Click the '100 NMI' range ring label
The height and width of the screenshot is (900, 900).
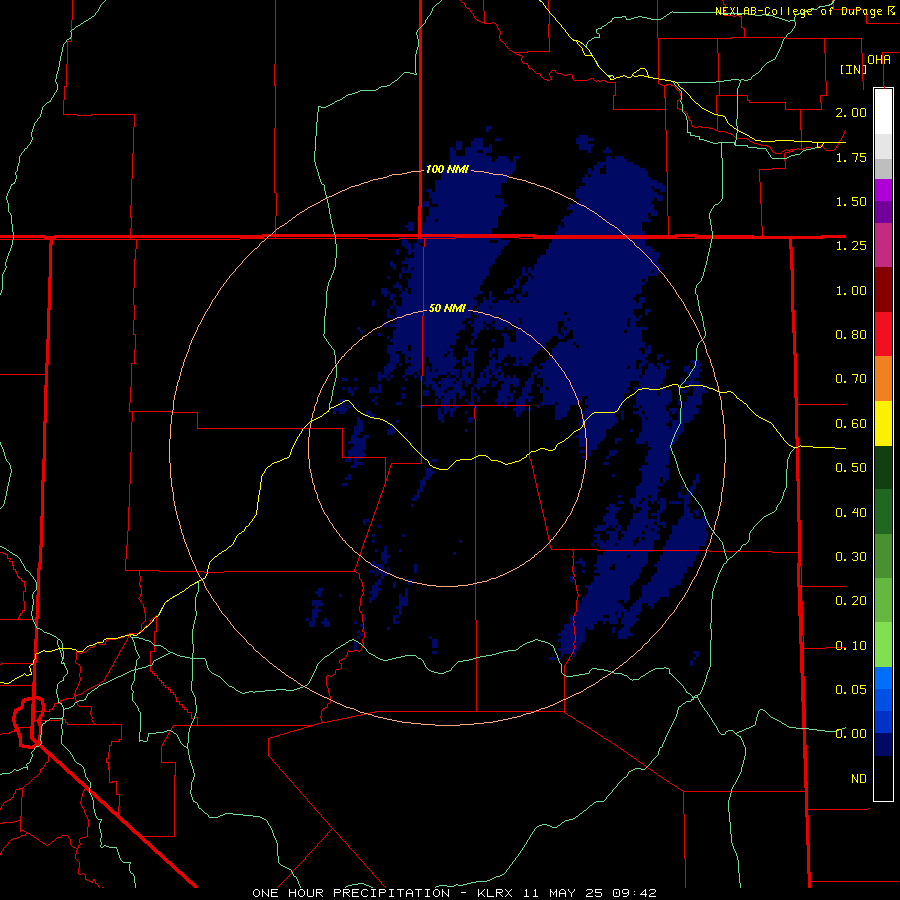447,169
